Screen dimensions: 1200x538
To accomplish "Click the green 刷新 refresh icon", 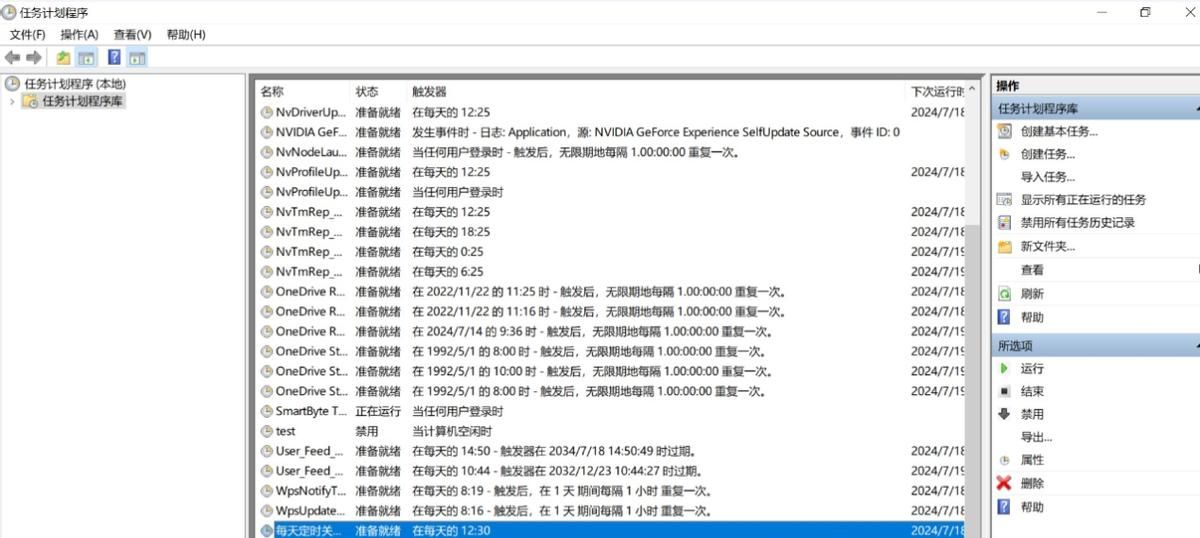I will pos(1005,294).
